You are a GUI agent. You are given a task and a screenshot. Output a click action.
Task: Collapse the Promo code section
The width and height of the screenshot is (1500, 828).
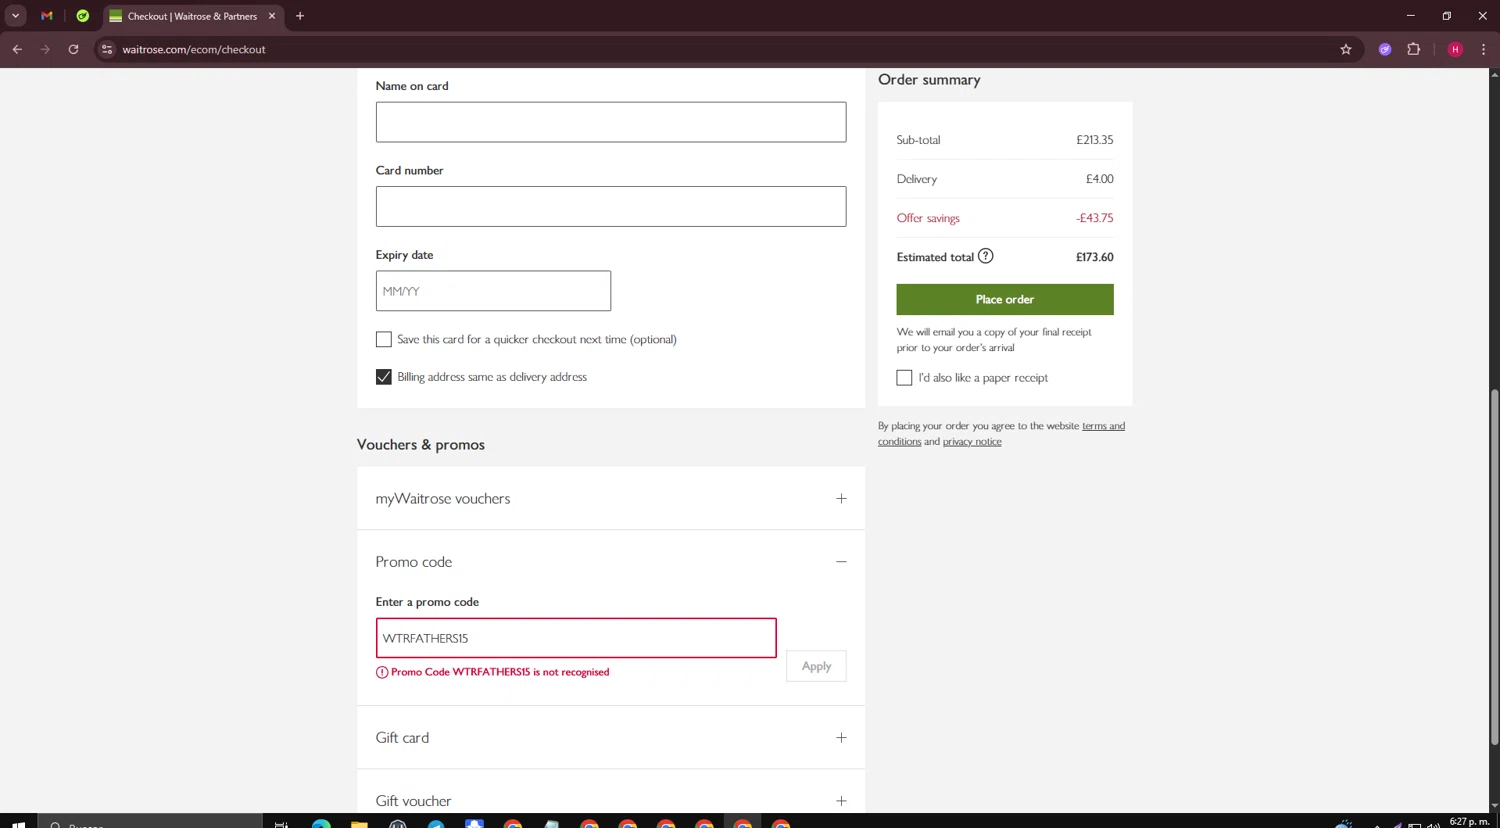(x=841, y=562)
